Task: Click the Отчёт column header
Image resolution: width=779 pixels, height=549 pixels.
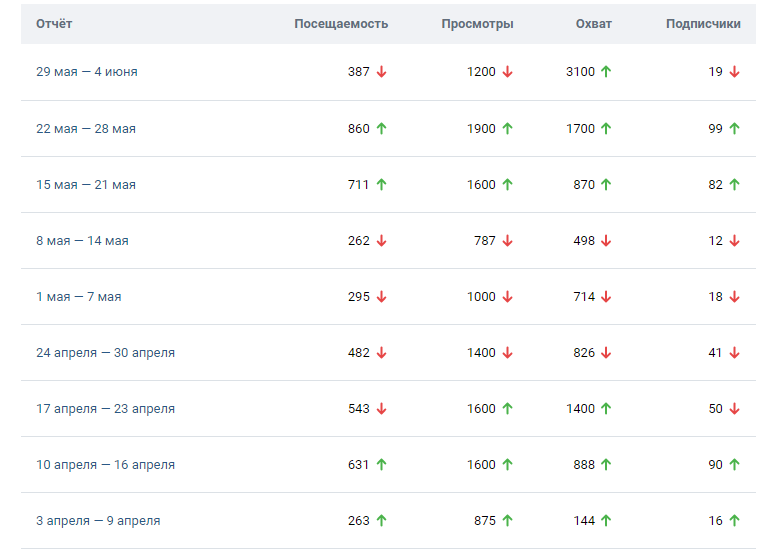Action: coord(54,24)
